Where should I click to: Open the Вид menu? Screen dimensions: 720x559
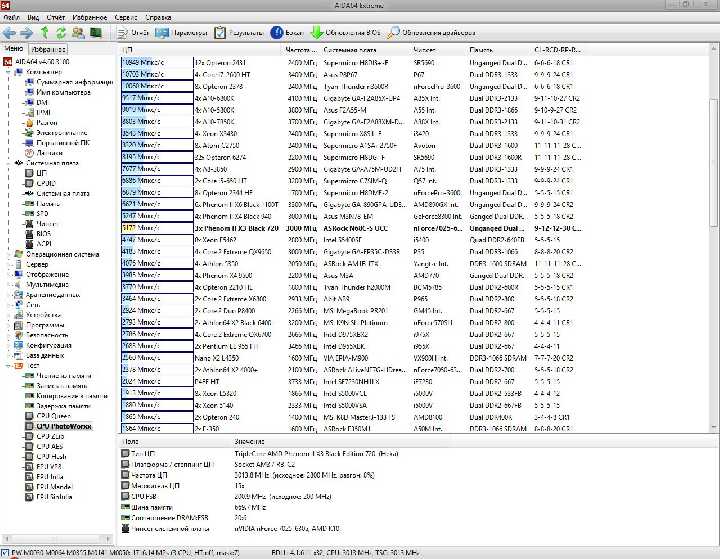click(33, 17)
